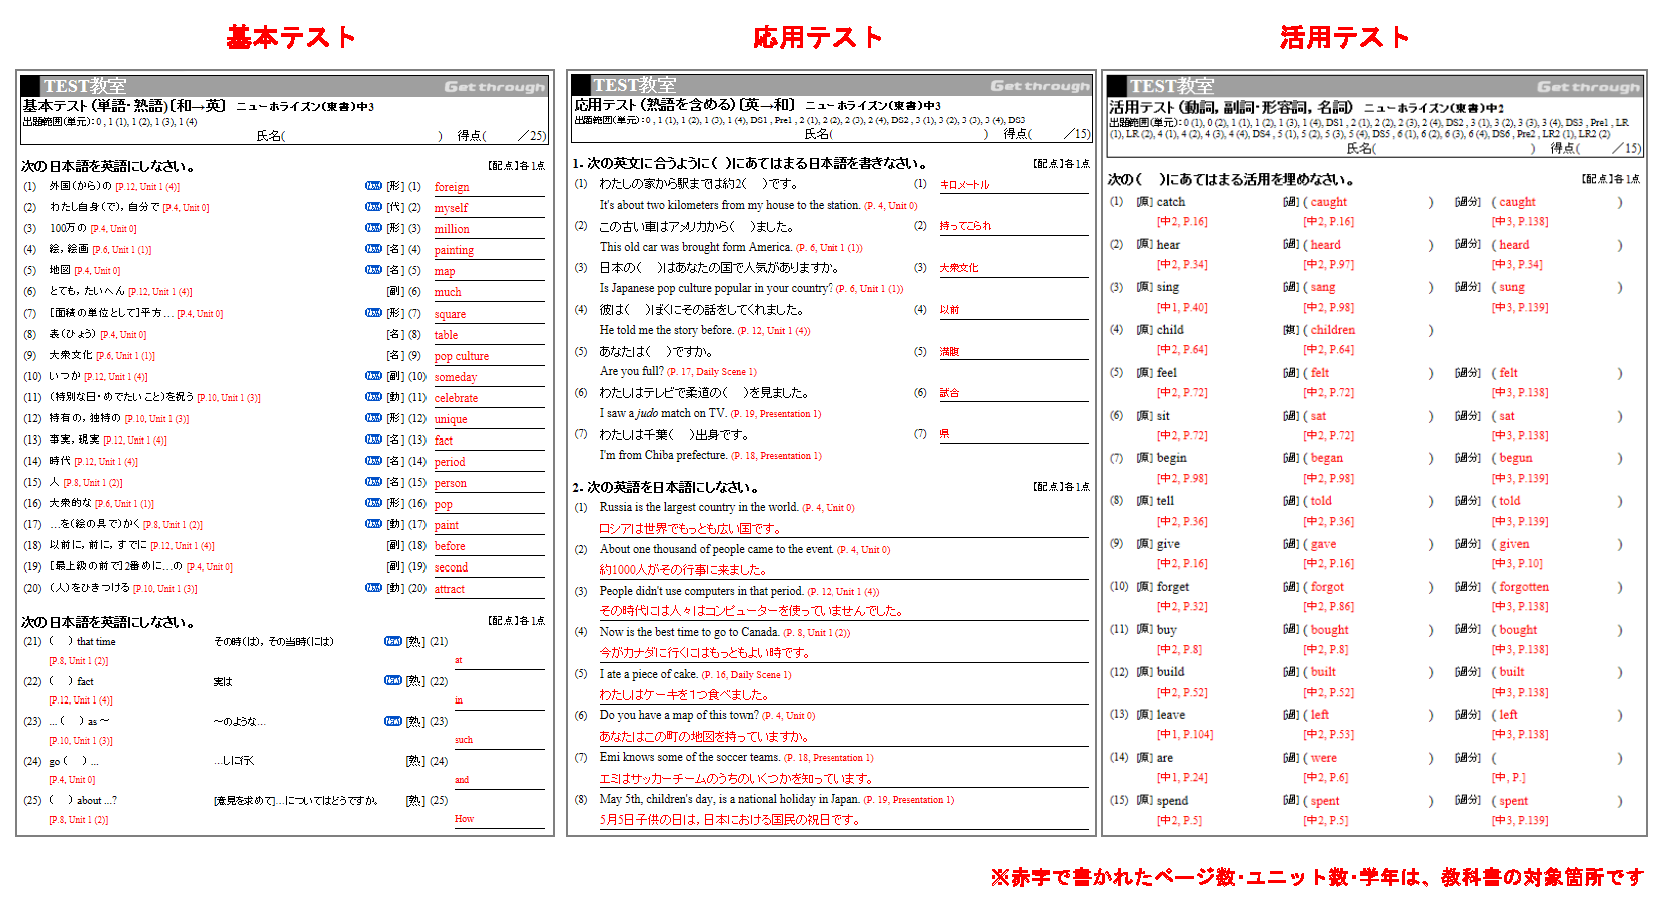This screenshot has width=1668, height=900.
Task: Click 'Do you have a map of this town?'
Action: click(679, 715)
